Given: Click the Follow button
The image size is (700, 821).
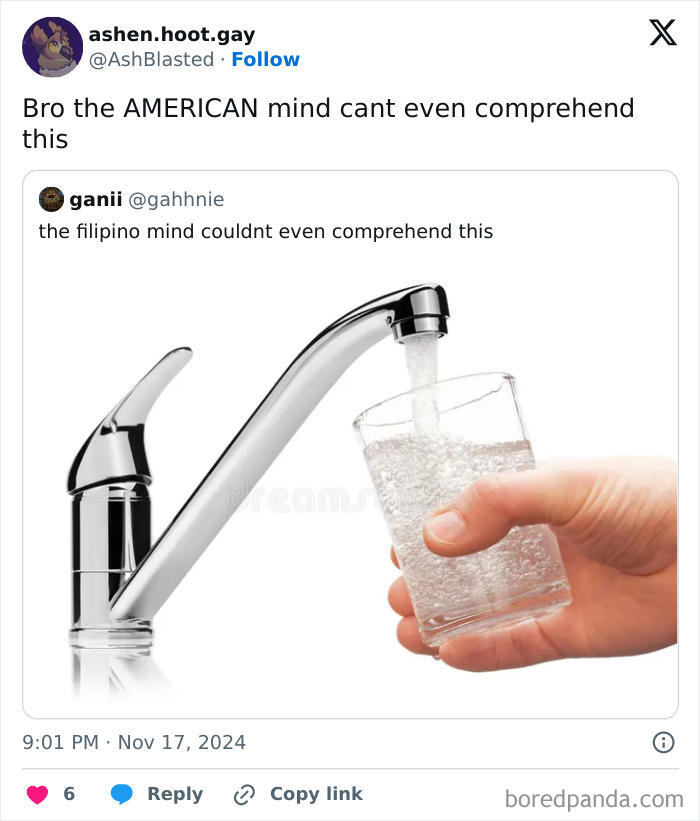Looking at the screenshot, I should (266, 59).
